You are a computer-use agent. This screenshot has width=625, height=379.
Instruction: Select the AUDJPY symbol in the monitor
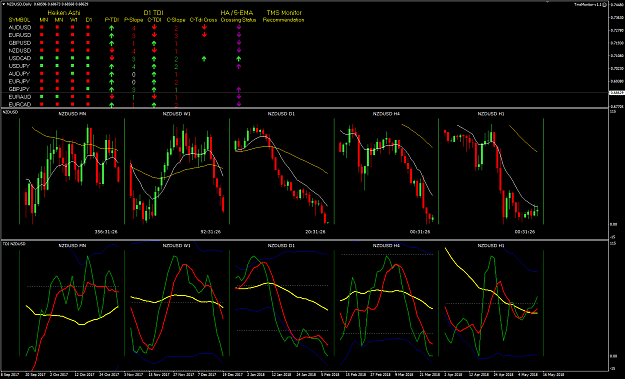tap(19, 74)
